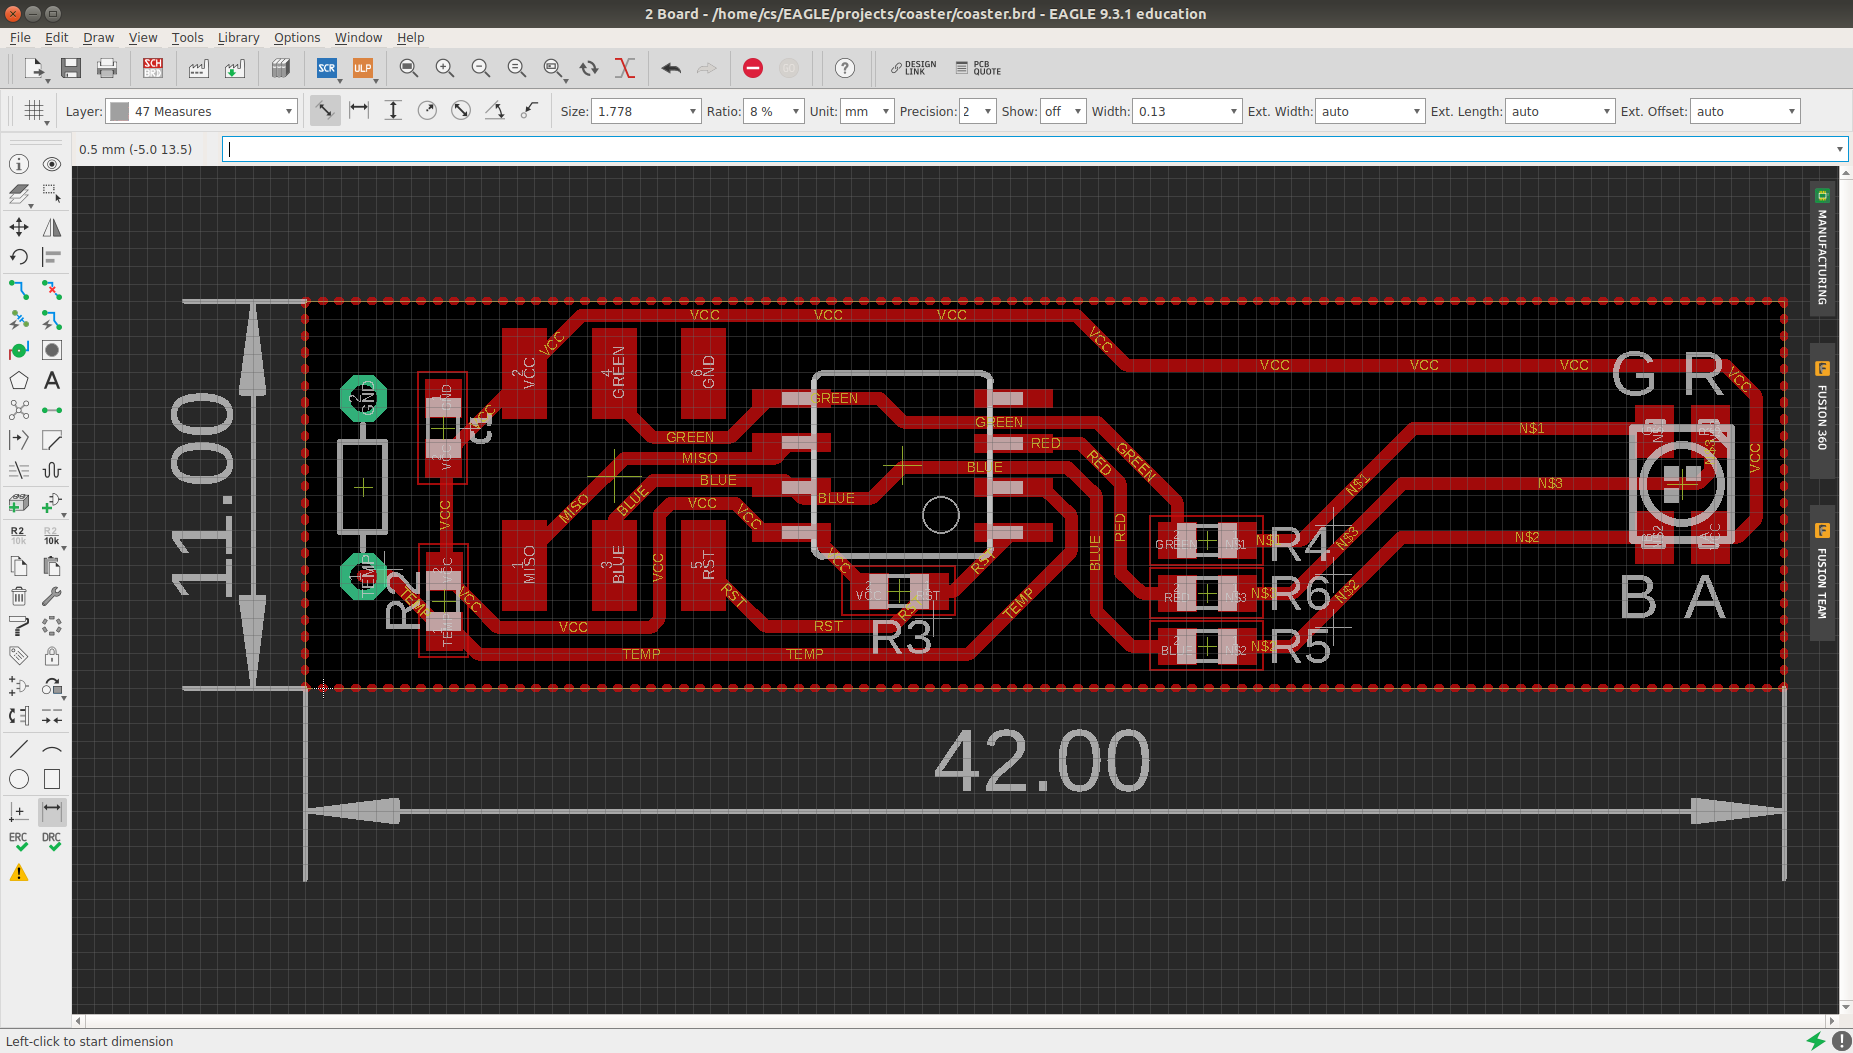Toggle the leader dimension type
This screenshot has height=1053, width=1853.
(529, 110)
